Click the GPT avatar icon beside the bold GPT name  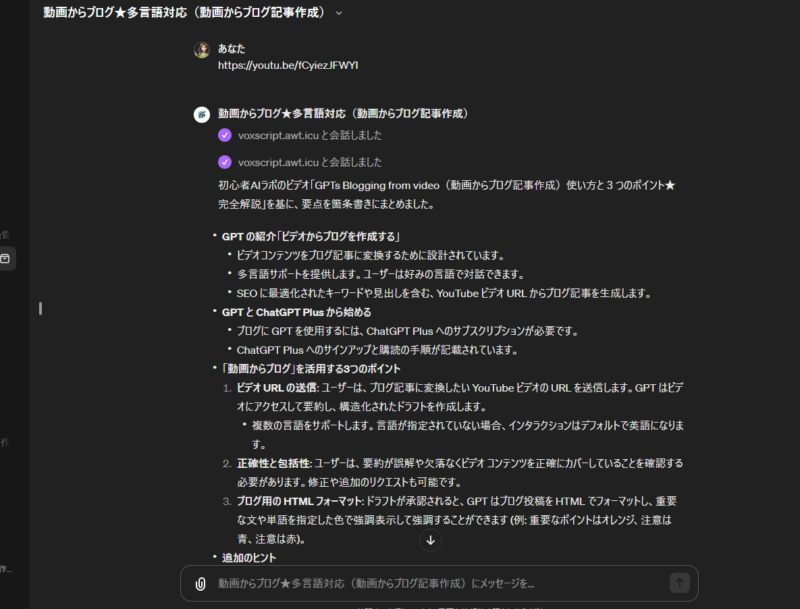click(x=202, y=114)
